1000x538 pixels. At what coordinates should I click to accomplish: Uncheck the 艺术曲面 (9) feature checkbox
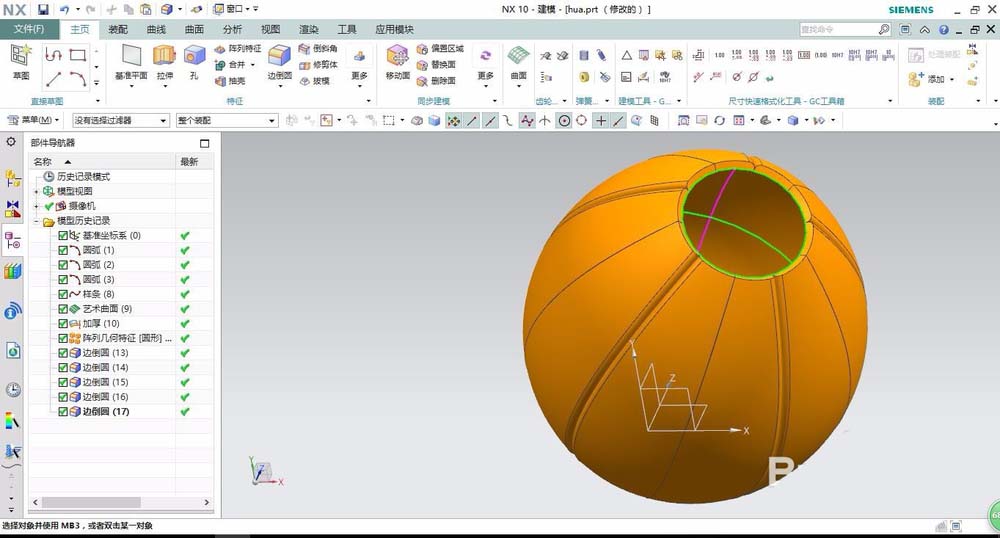(x=62, y=309)
